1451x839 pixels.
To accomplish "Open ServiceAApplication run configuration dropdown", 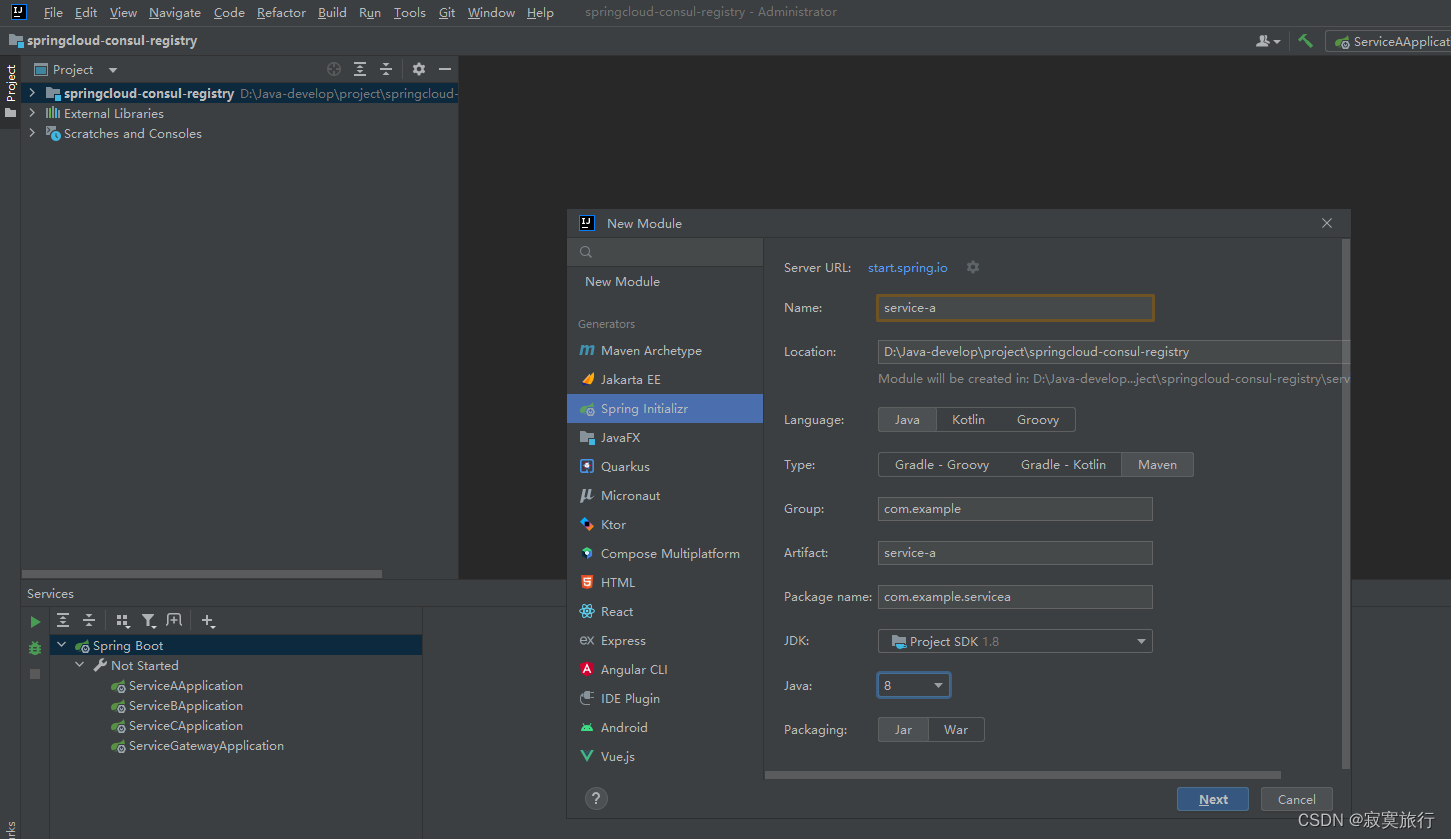I will (x=1388, y=41).
